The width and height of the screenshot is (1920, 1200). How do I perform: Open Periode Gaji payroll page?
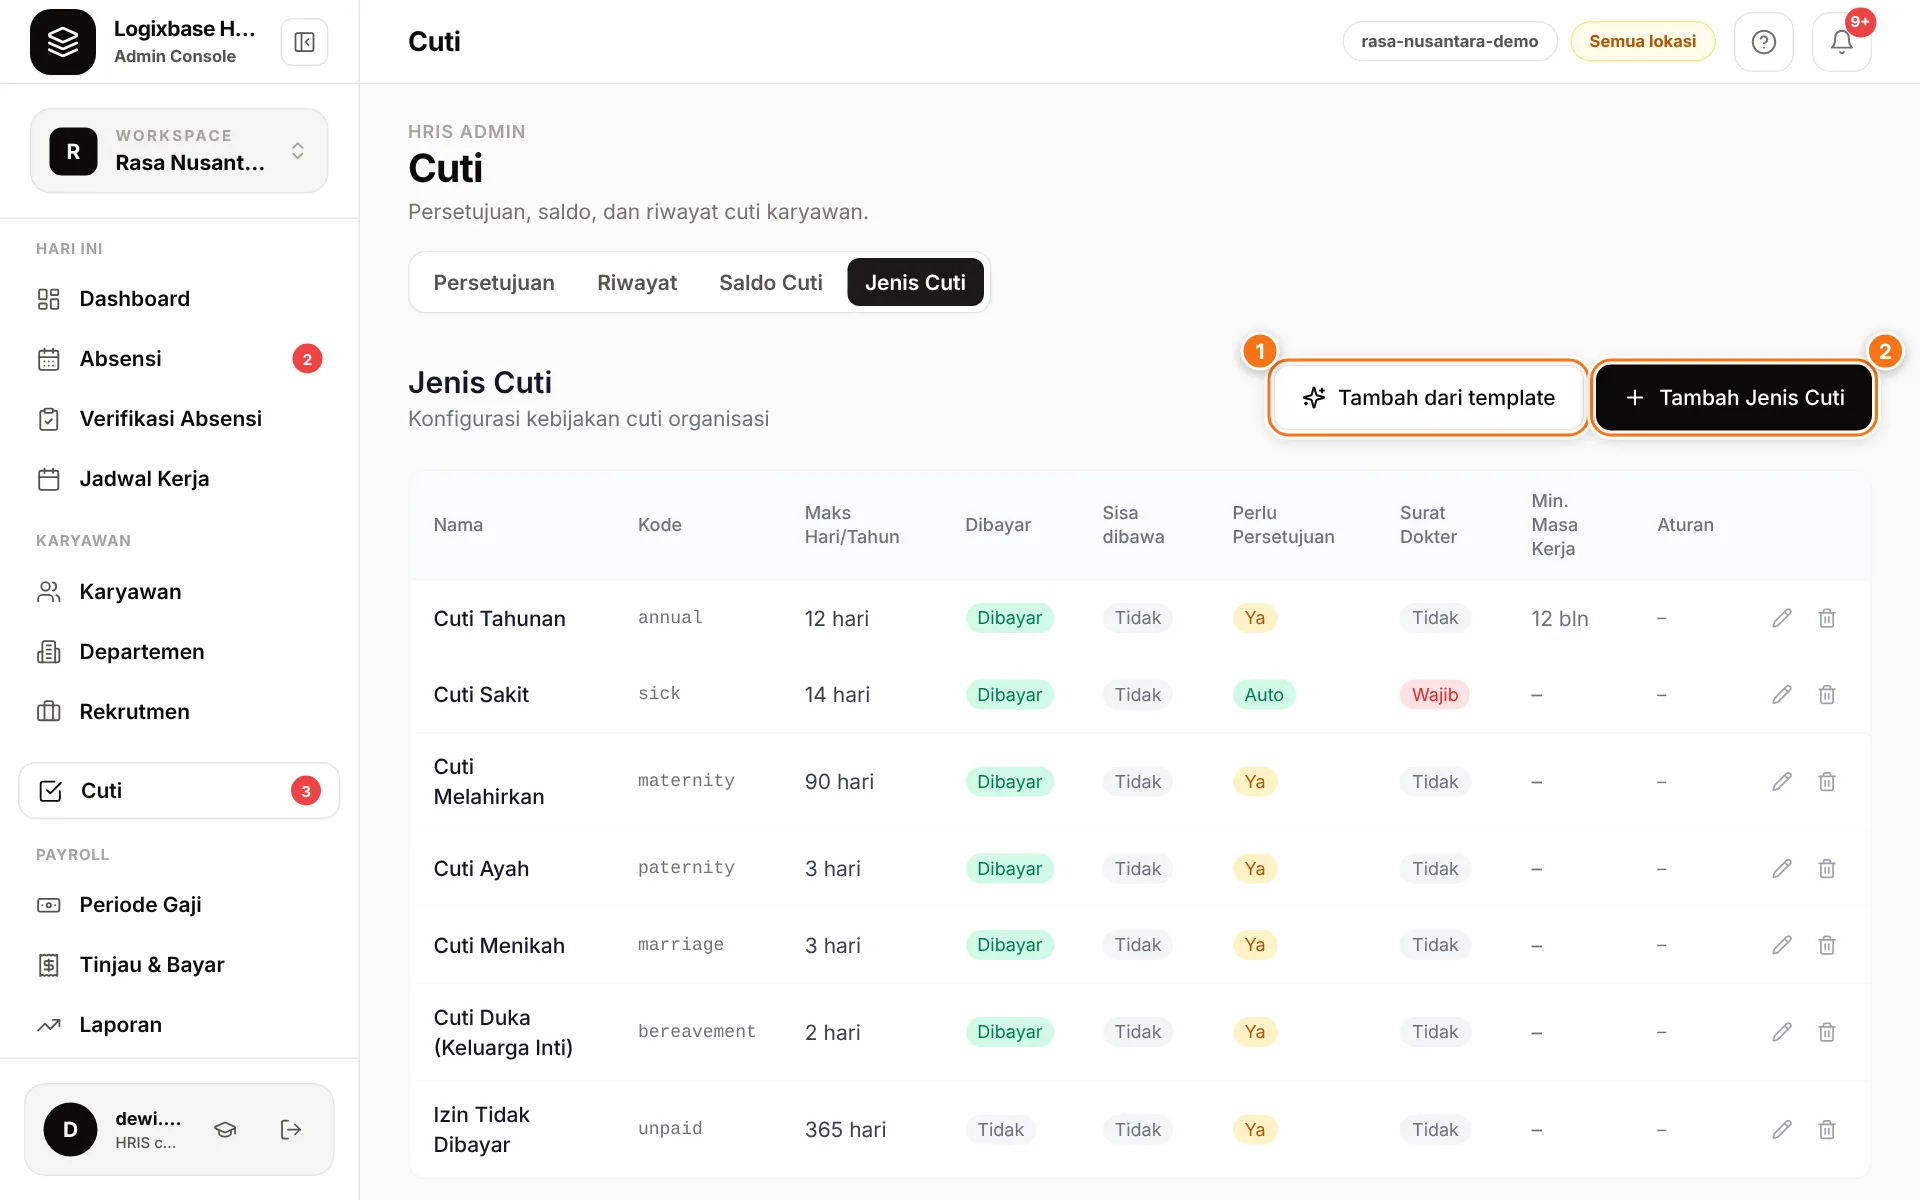click(x=179, y=905)
